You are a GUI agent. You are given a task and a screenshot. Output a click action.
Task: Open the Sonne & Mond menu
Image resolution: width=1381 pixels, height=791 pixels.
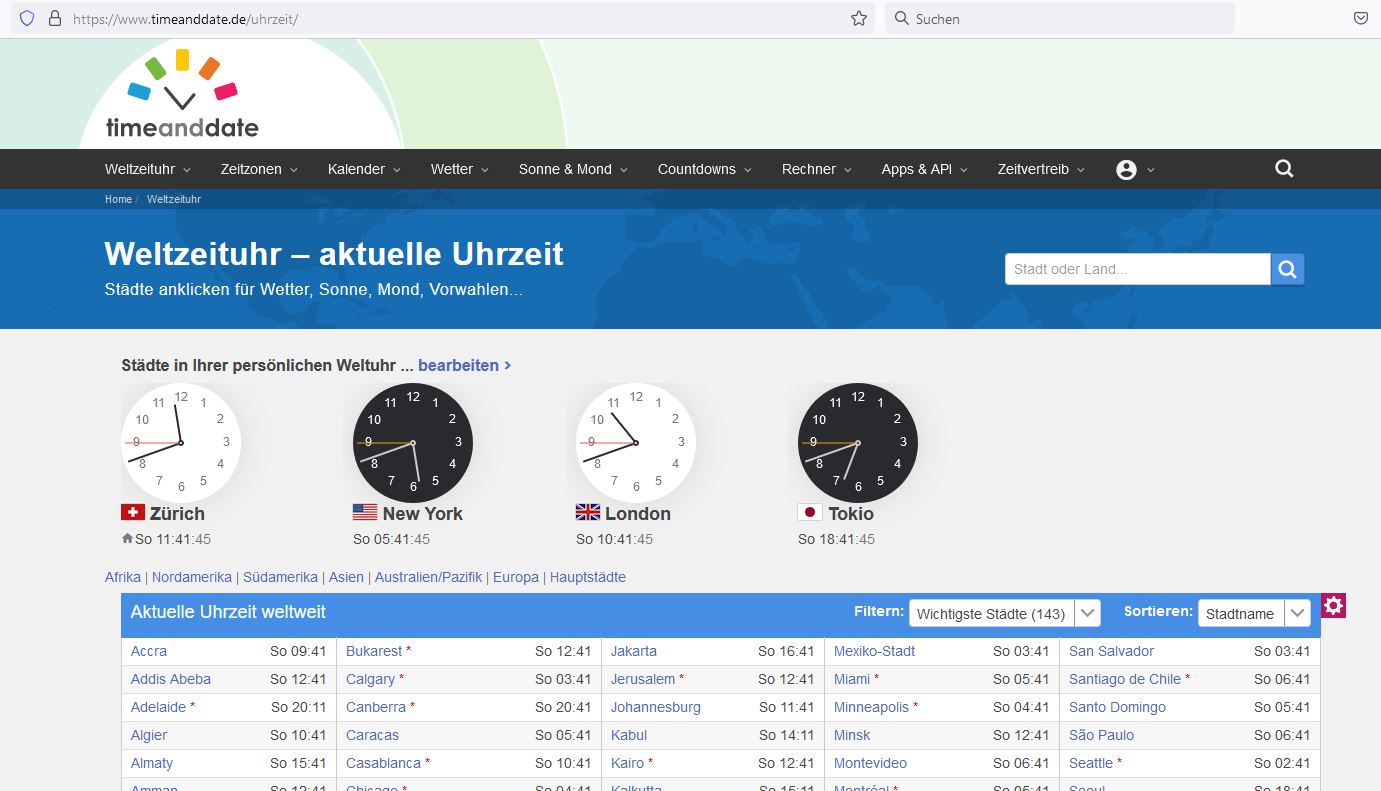[572, 170]
